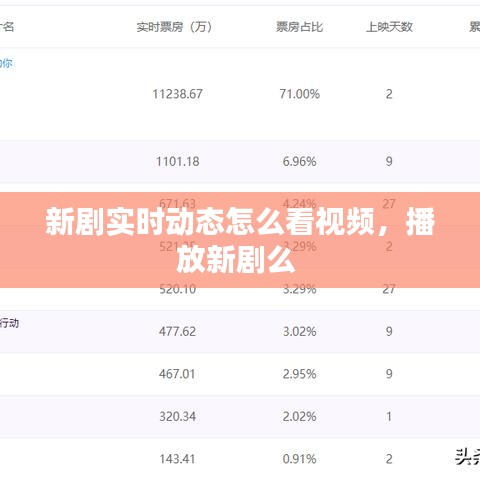
Task: Click the 头条 watermark logo
Action: coord(467,457)
